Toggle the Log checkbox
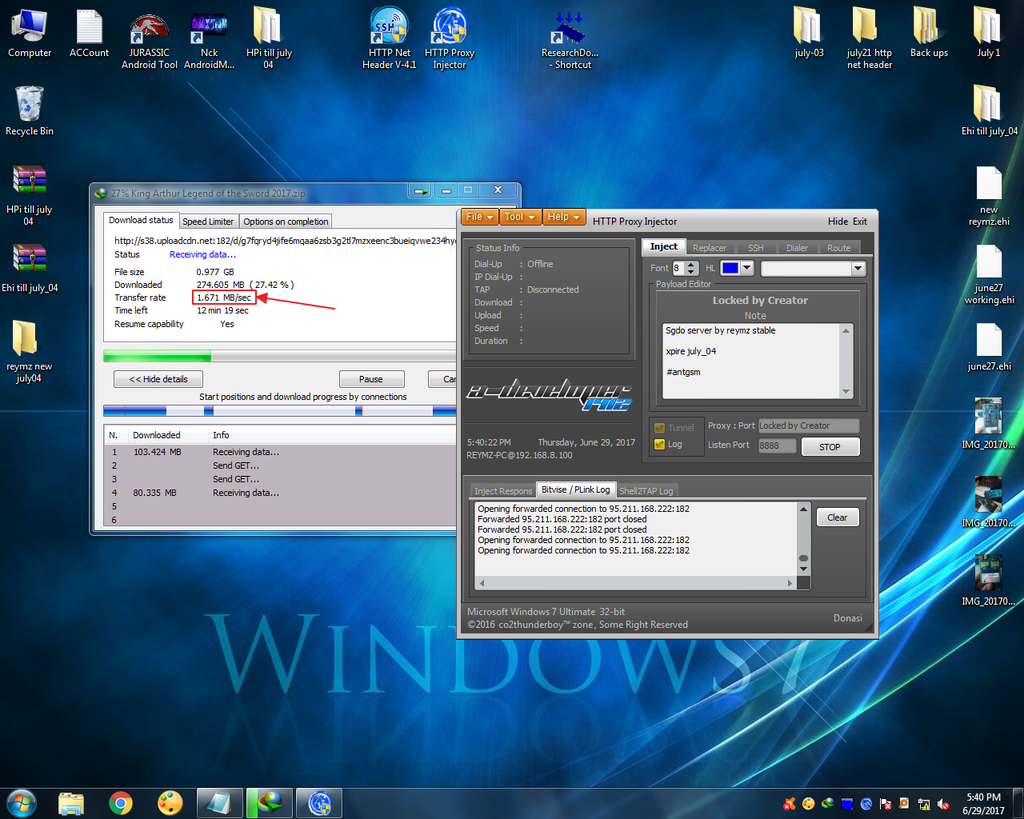The width and height of the screenshot is (1024, 819). pyautogui.click(x=660, y=444)
